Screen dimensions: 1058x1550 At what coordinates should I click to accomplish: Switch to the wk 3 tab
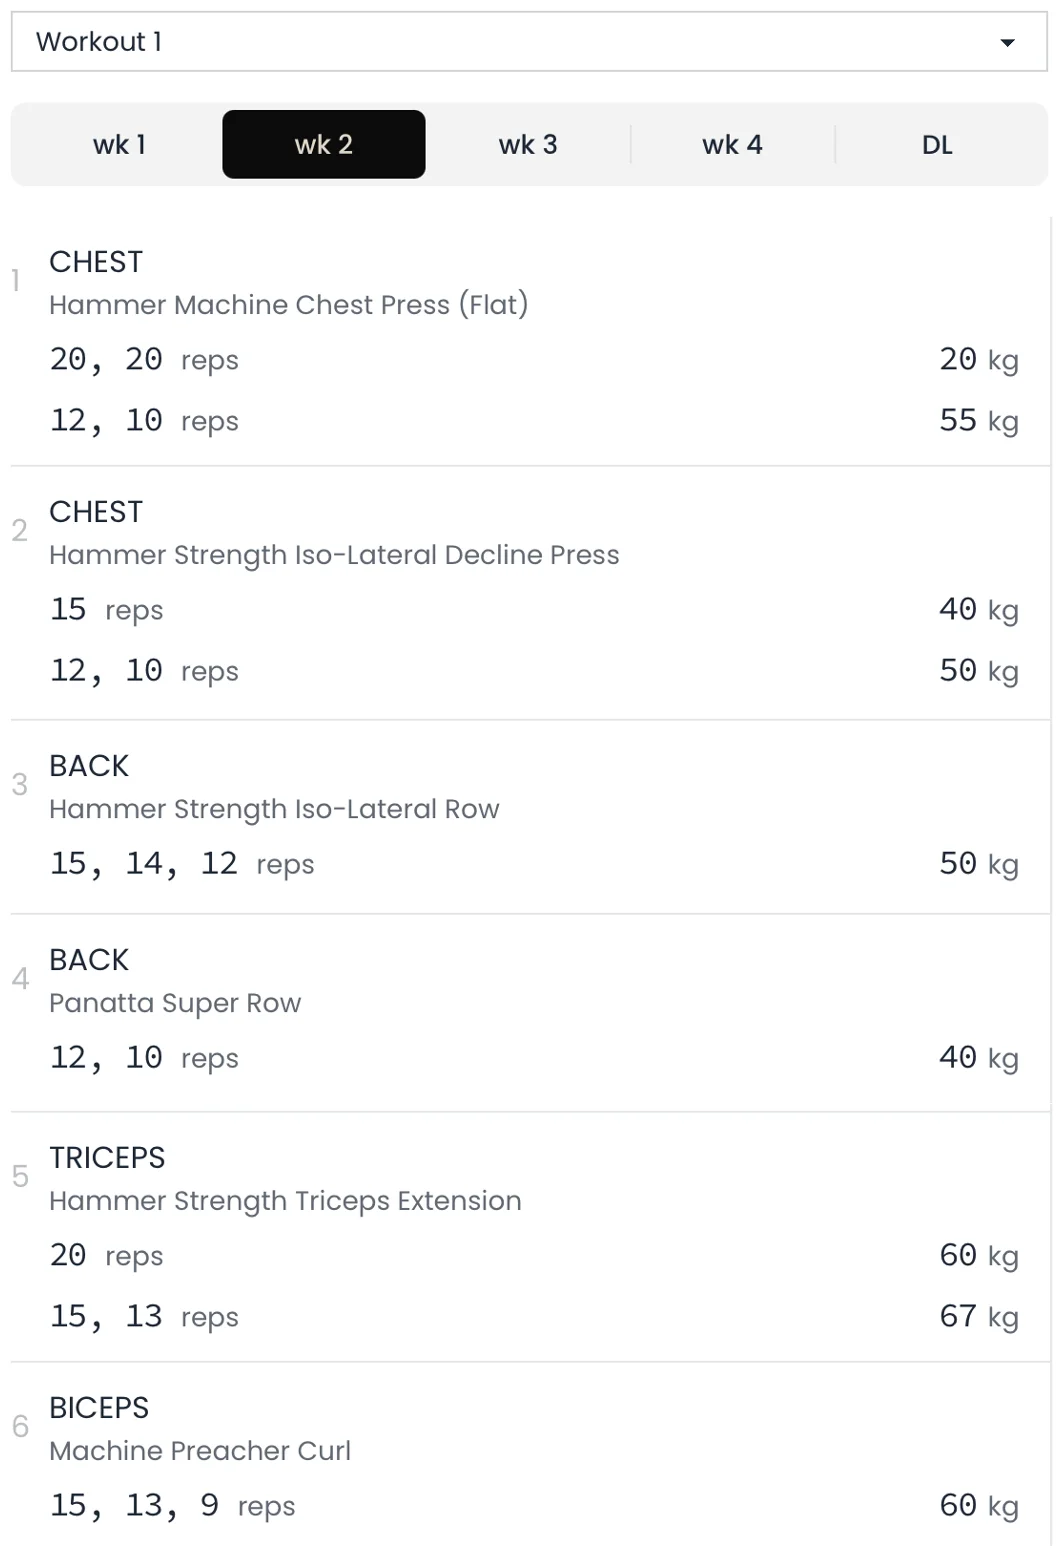click(x=527, y=145)
